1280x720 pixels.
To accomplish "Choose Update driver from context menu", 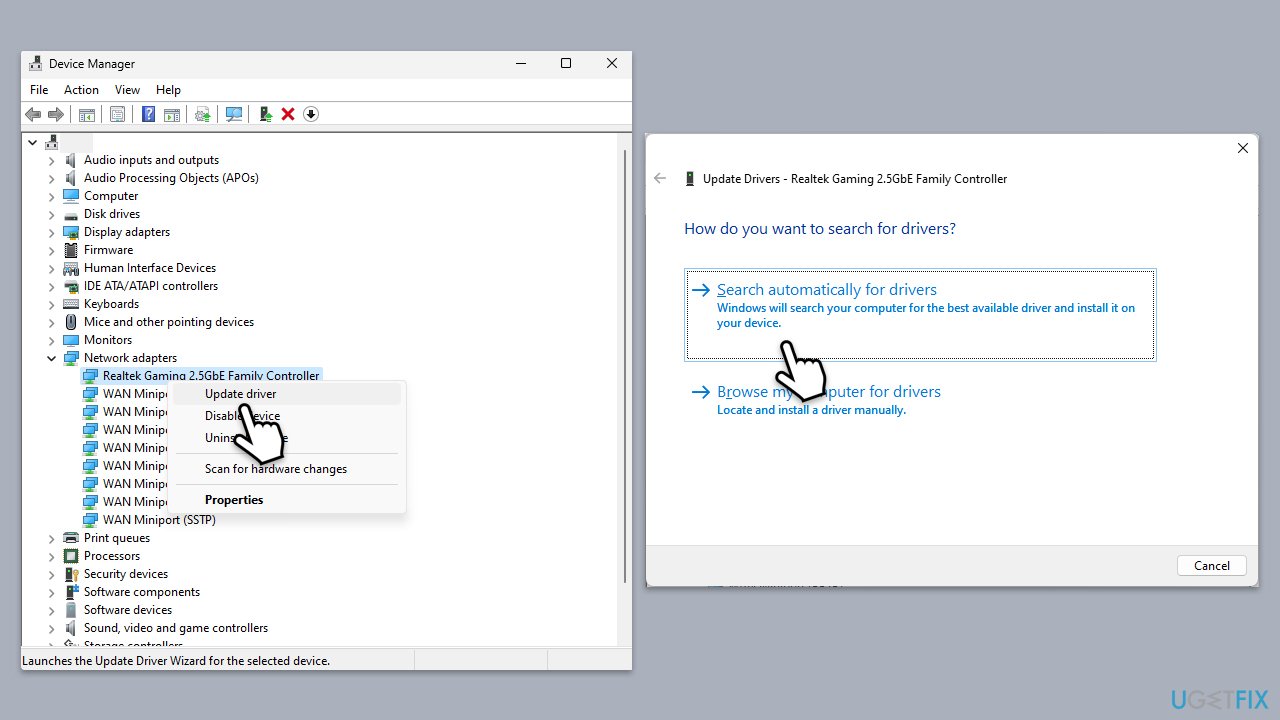I will pos(287,394).
